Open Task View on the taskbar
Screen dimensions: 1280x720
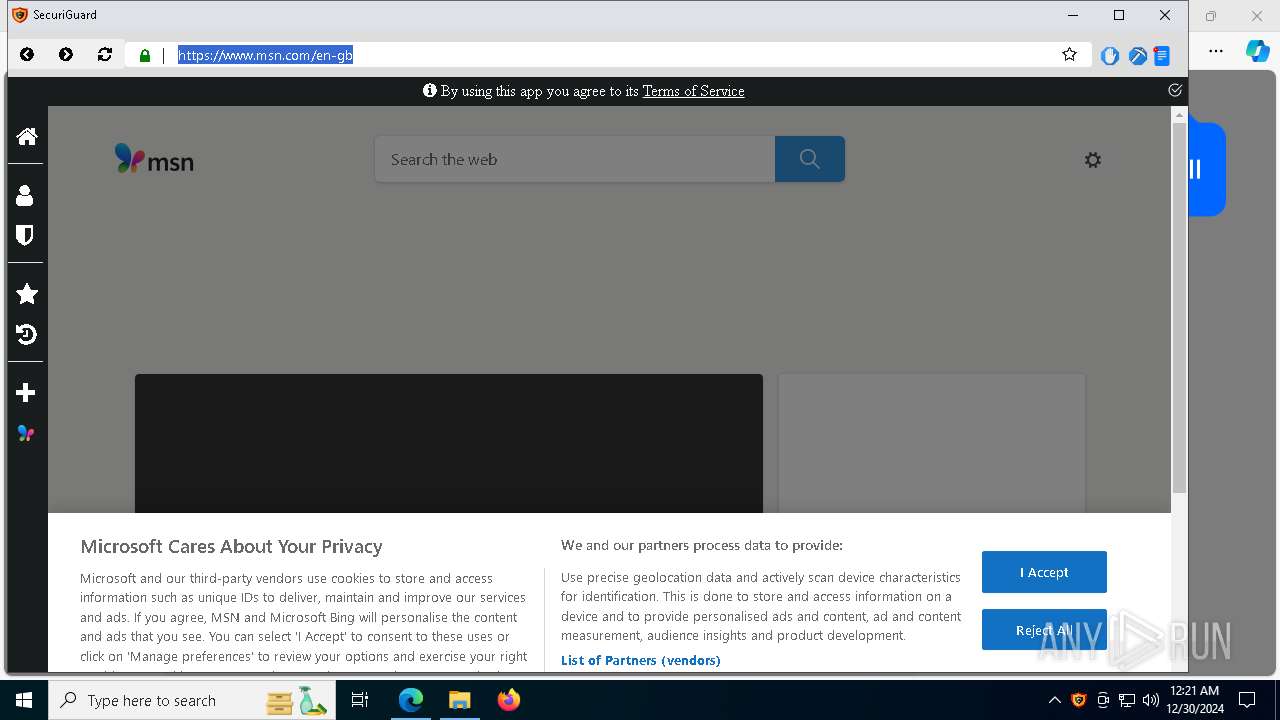(x=360, y=700)
